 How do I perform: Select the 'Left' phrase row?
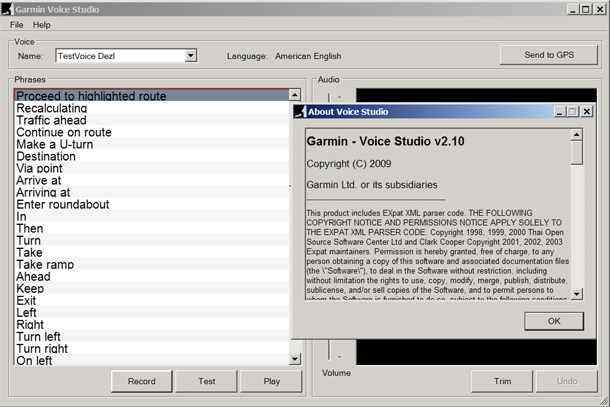click(151, 312)
